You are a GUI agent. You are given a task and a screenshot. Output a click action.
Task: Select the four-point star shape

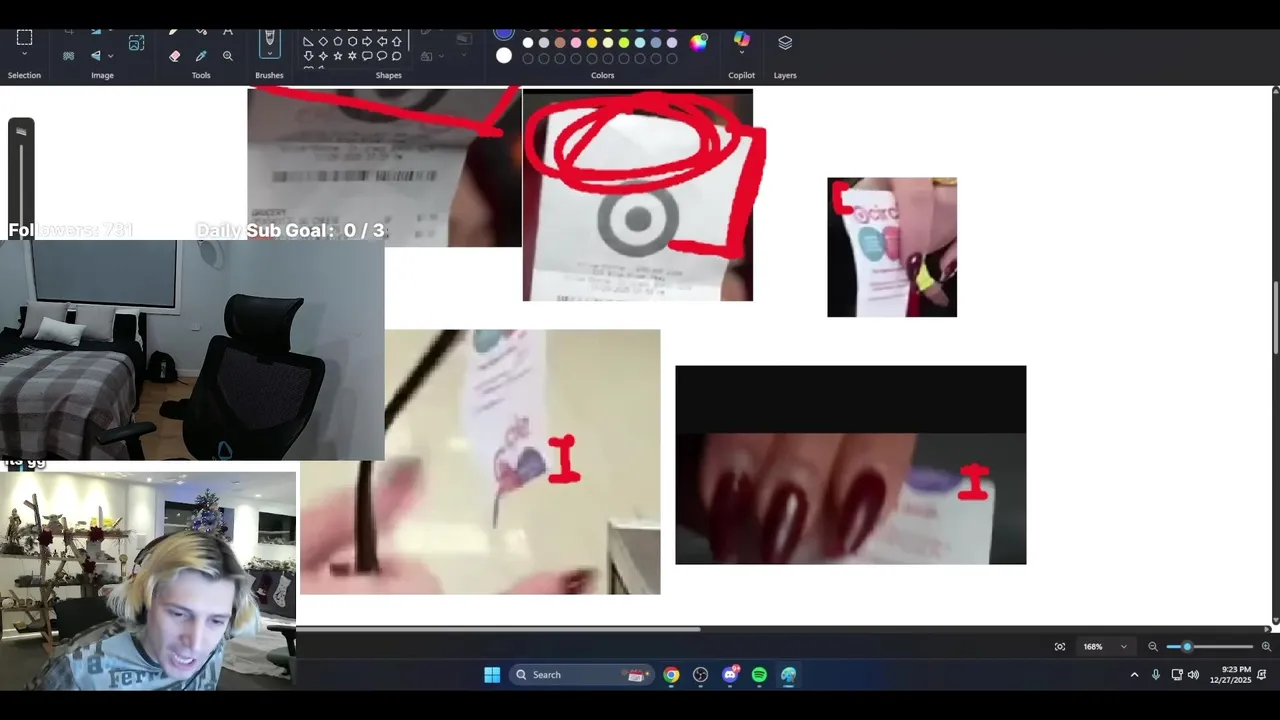(323, 56)
